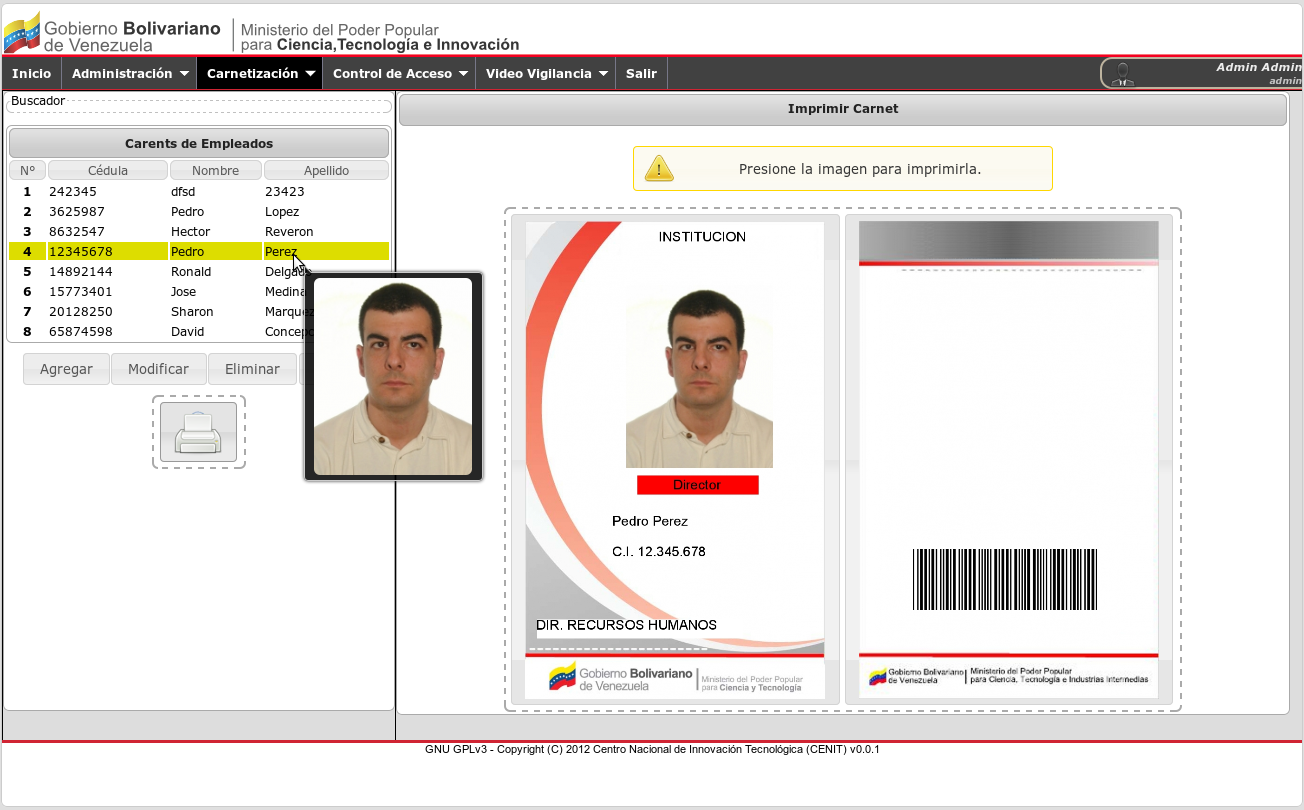Click the Buscador panel label

click(37, 100)
